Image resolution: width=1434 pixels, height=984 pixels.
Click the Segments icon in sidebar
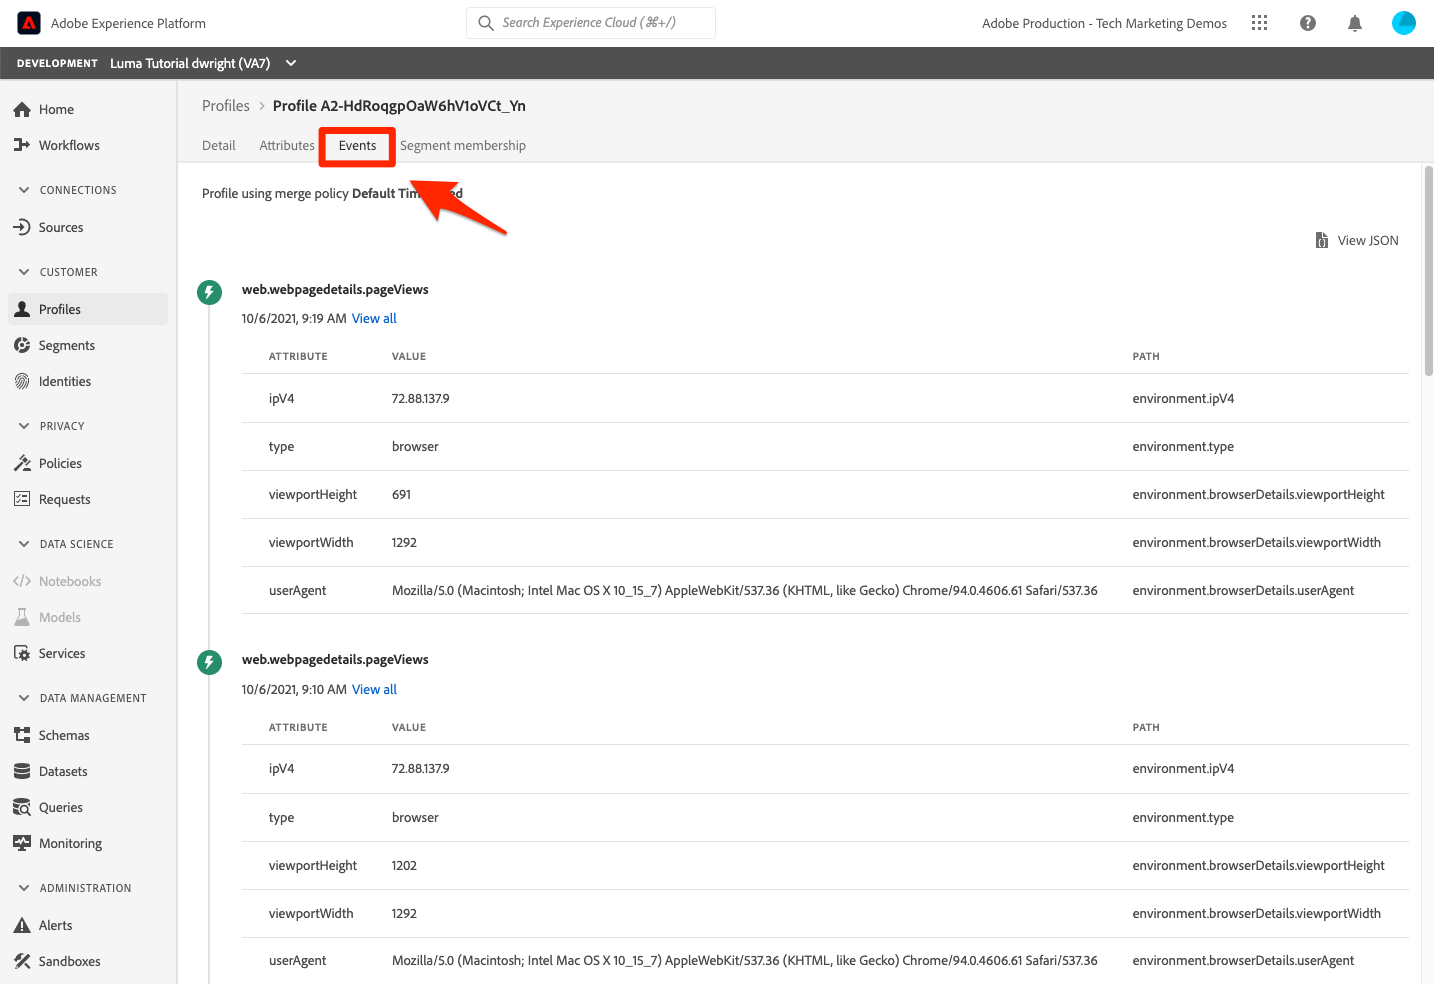click(22, 345)
